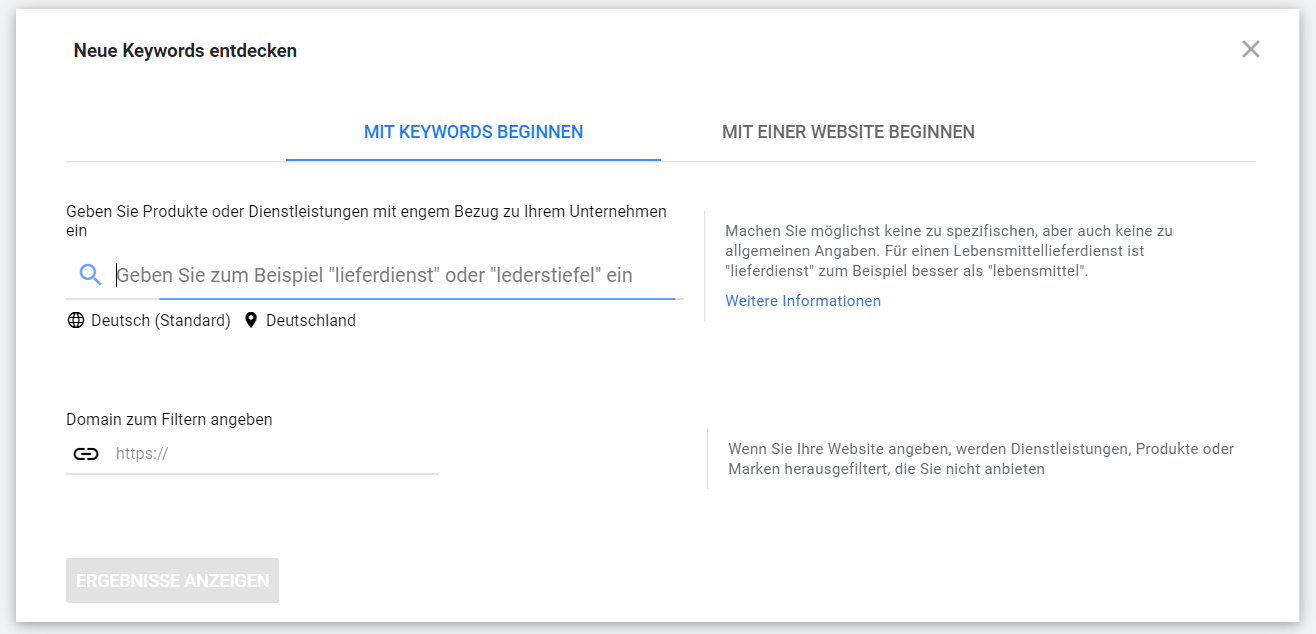Click the globe icon beside Deutsch (Standard)
The image size is (1316, 634).
click(x=75, y=320)
